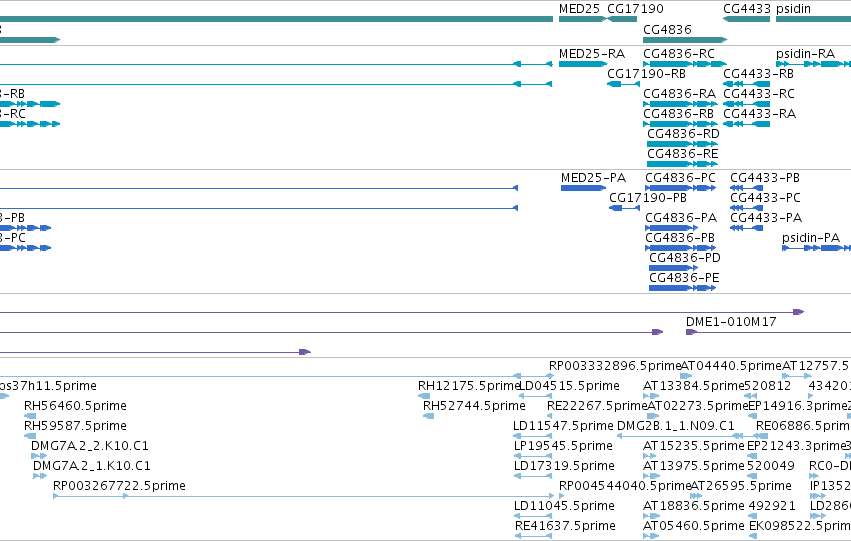This screenshot has width=851, height=541.
Task: Click EST RP003332896.5prime
Action: coord(615,366)
